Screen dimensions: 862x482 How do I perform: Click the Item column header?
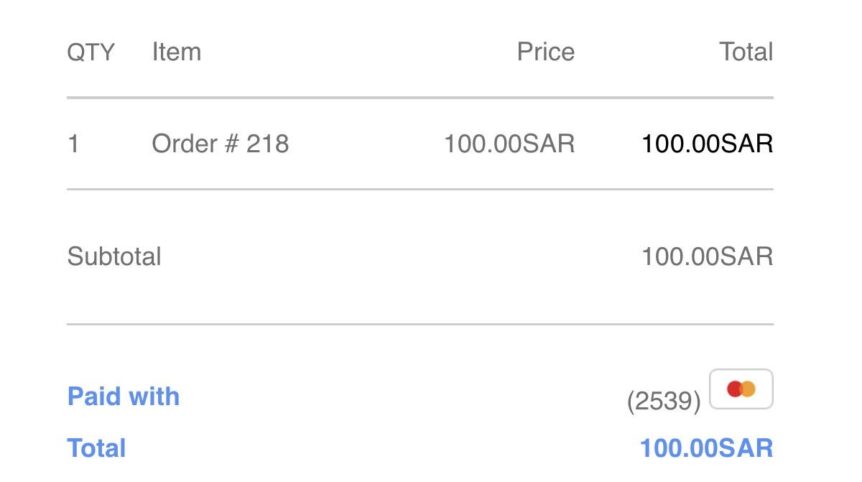coord(176,52)
